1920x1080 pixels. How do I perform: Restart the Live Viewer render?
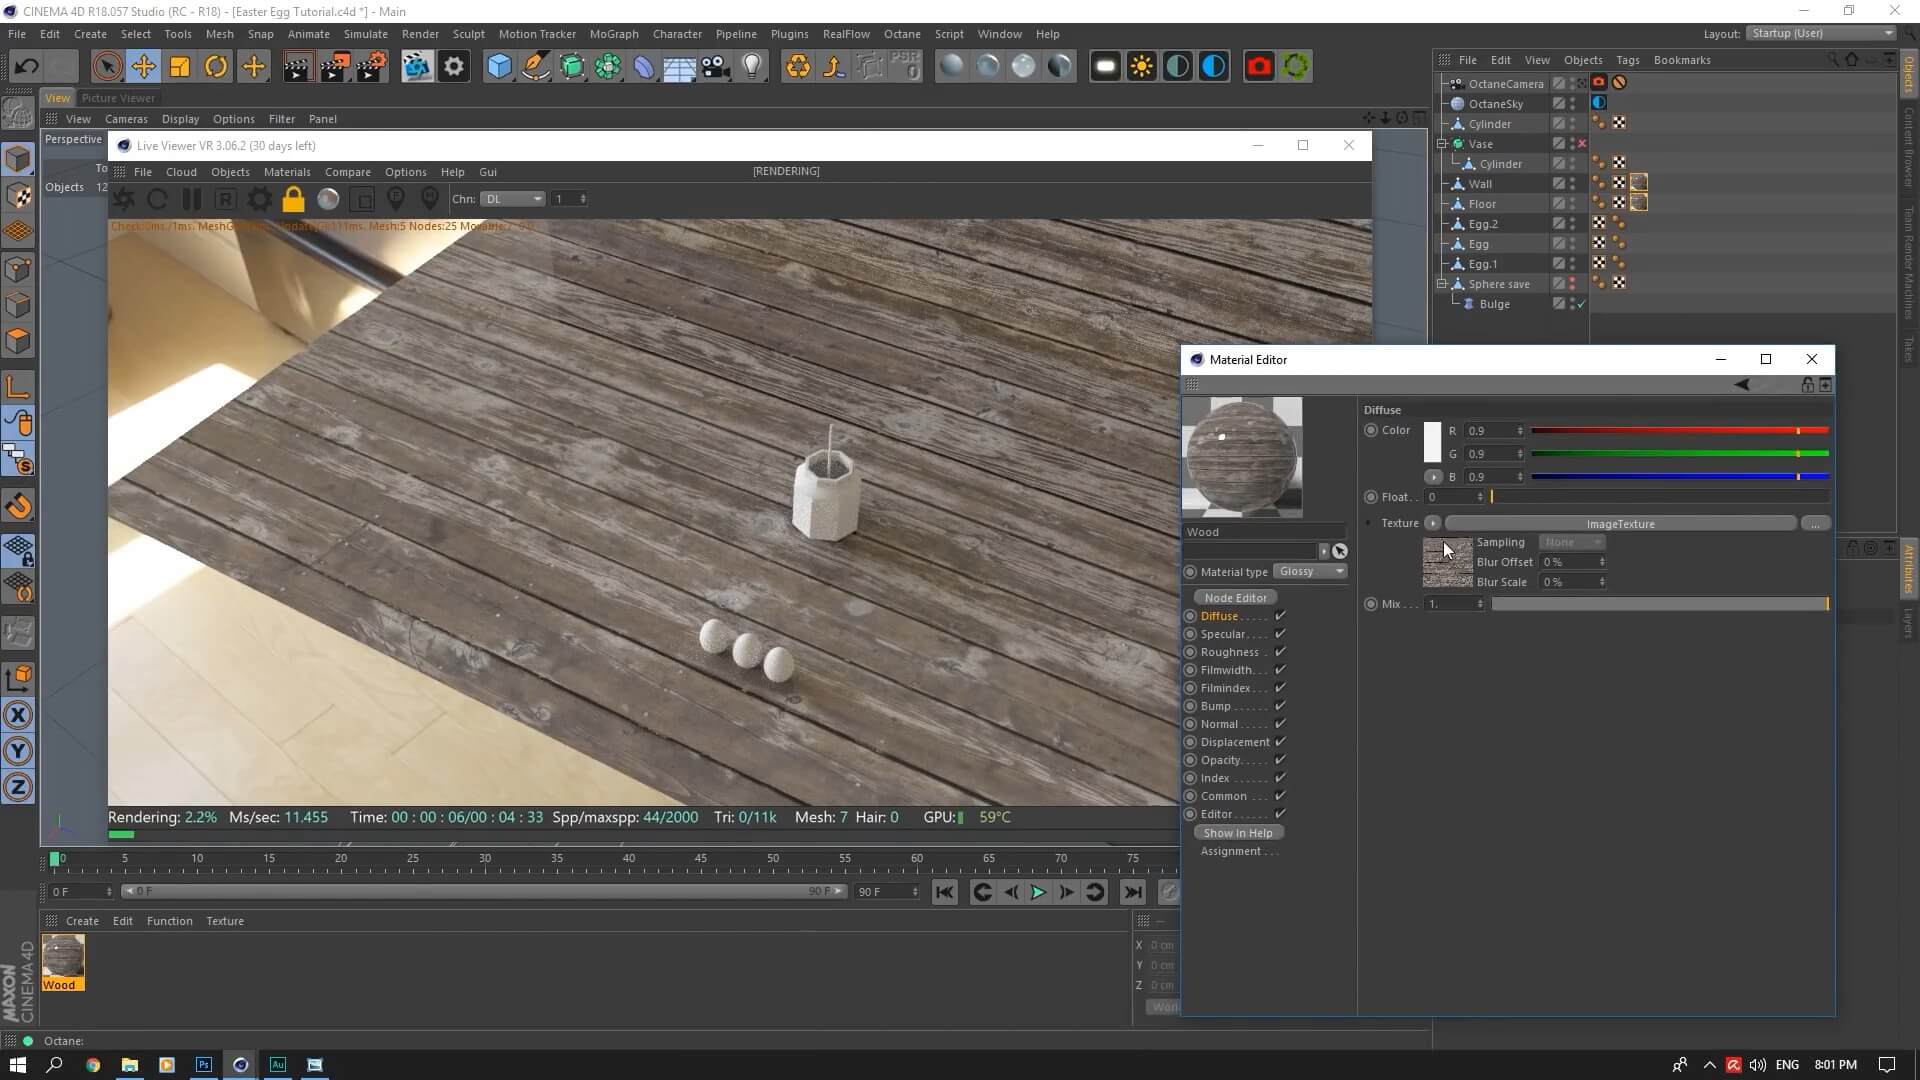pos(157,198)
